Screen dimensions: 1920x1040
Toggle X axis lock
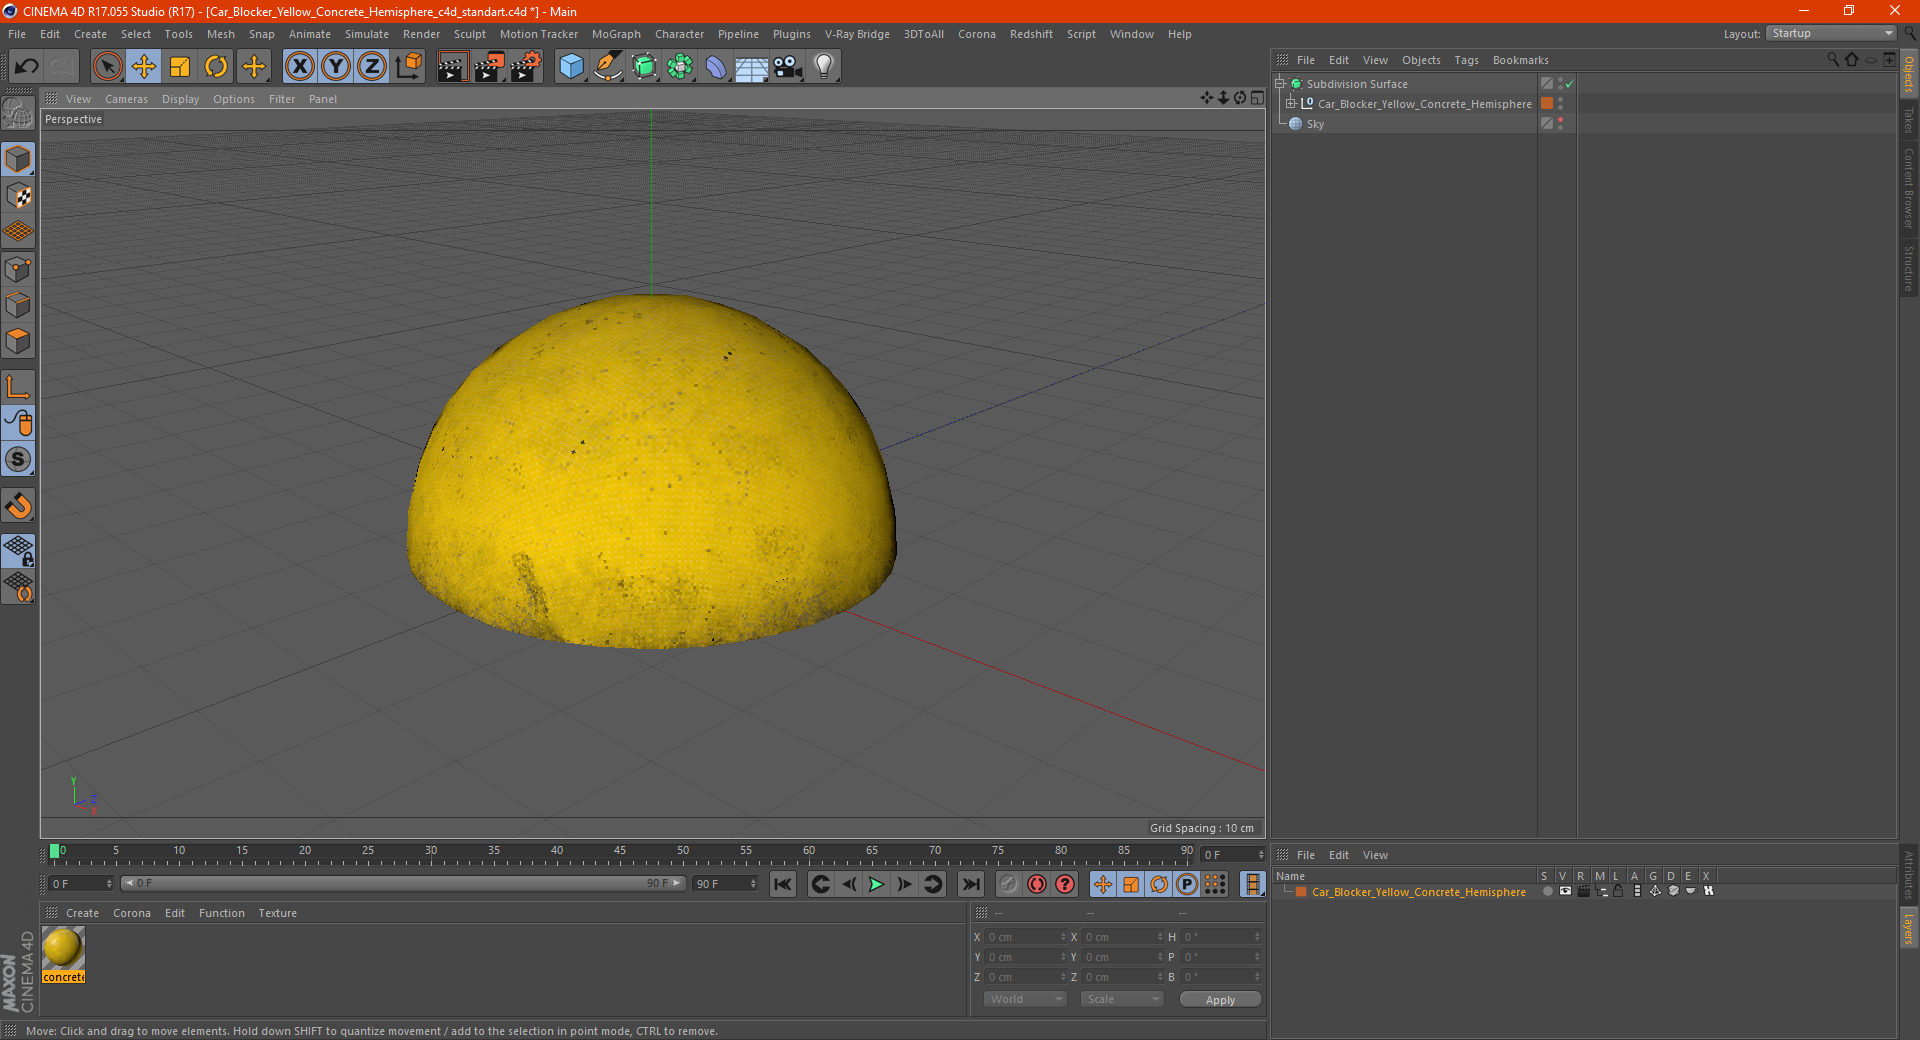pyautogui.click(x=299, y=67)
